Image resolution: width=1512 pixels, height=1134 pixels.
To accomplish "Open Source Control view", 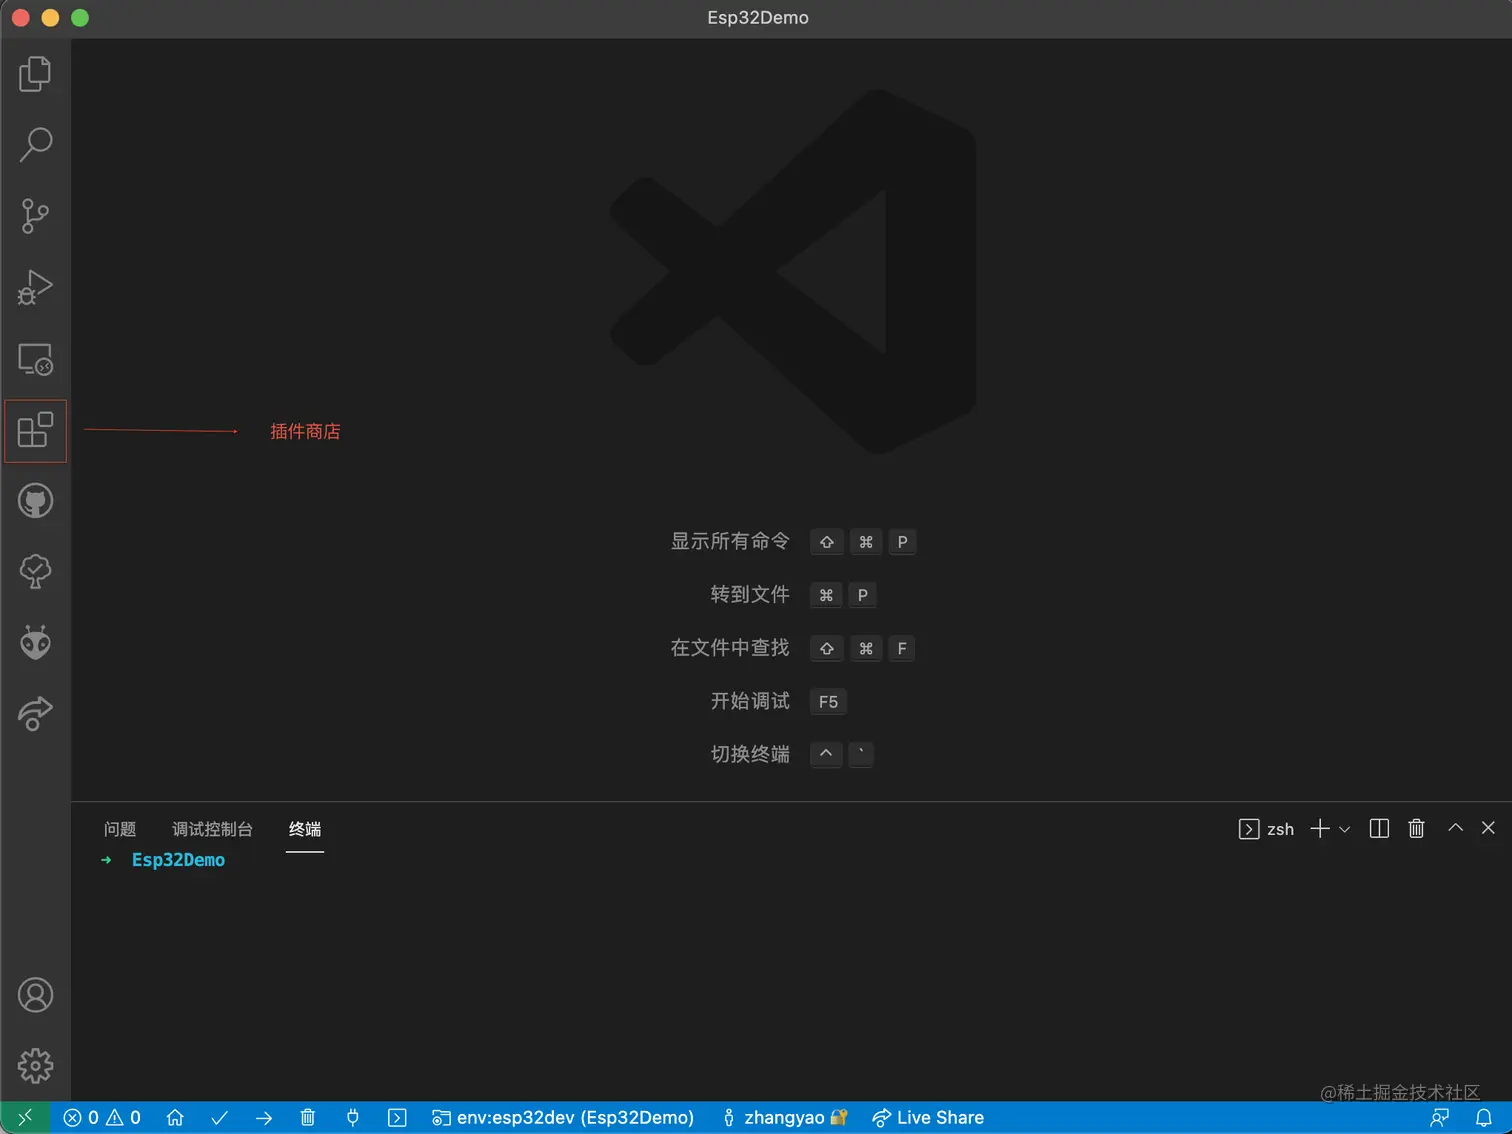I will point(35,216).
